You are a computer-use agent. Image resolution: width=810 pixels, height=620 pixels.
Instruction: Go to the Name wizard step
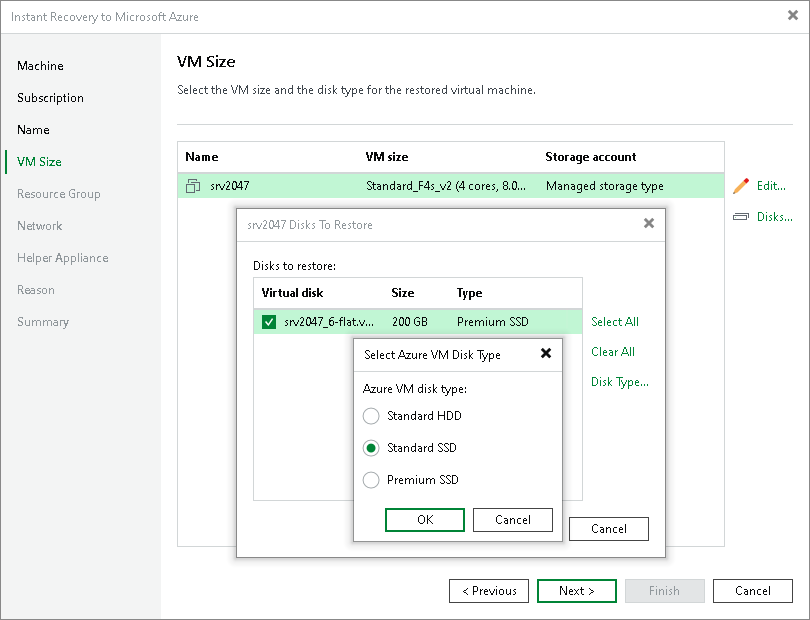33,130
